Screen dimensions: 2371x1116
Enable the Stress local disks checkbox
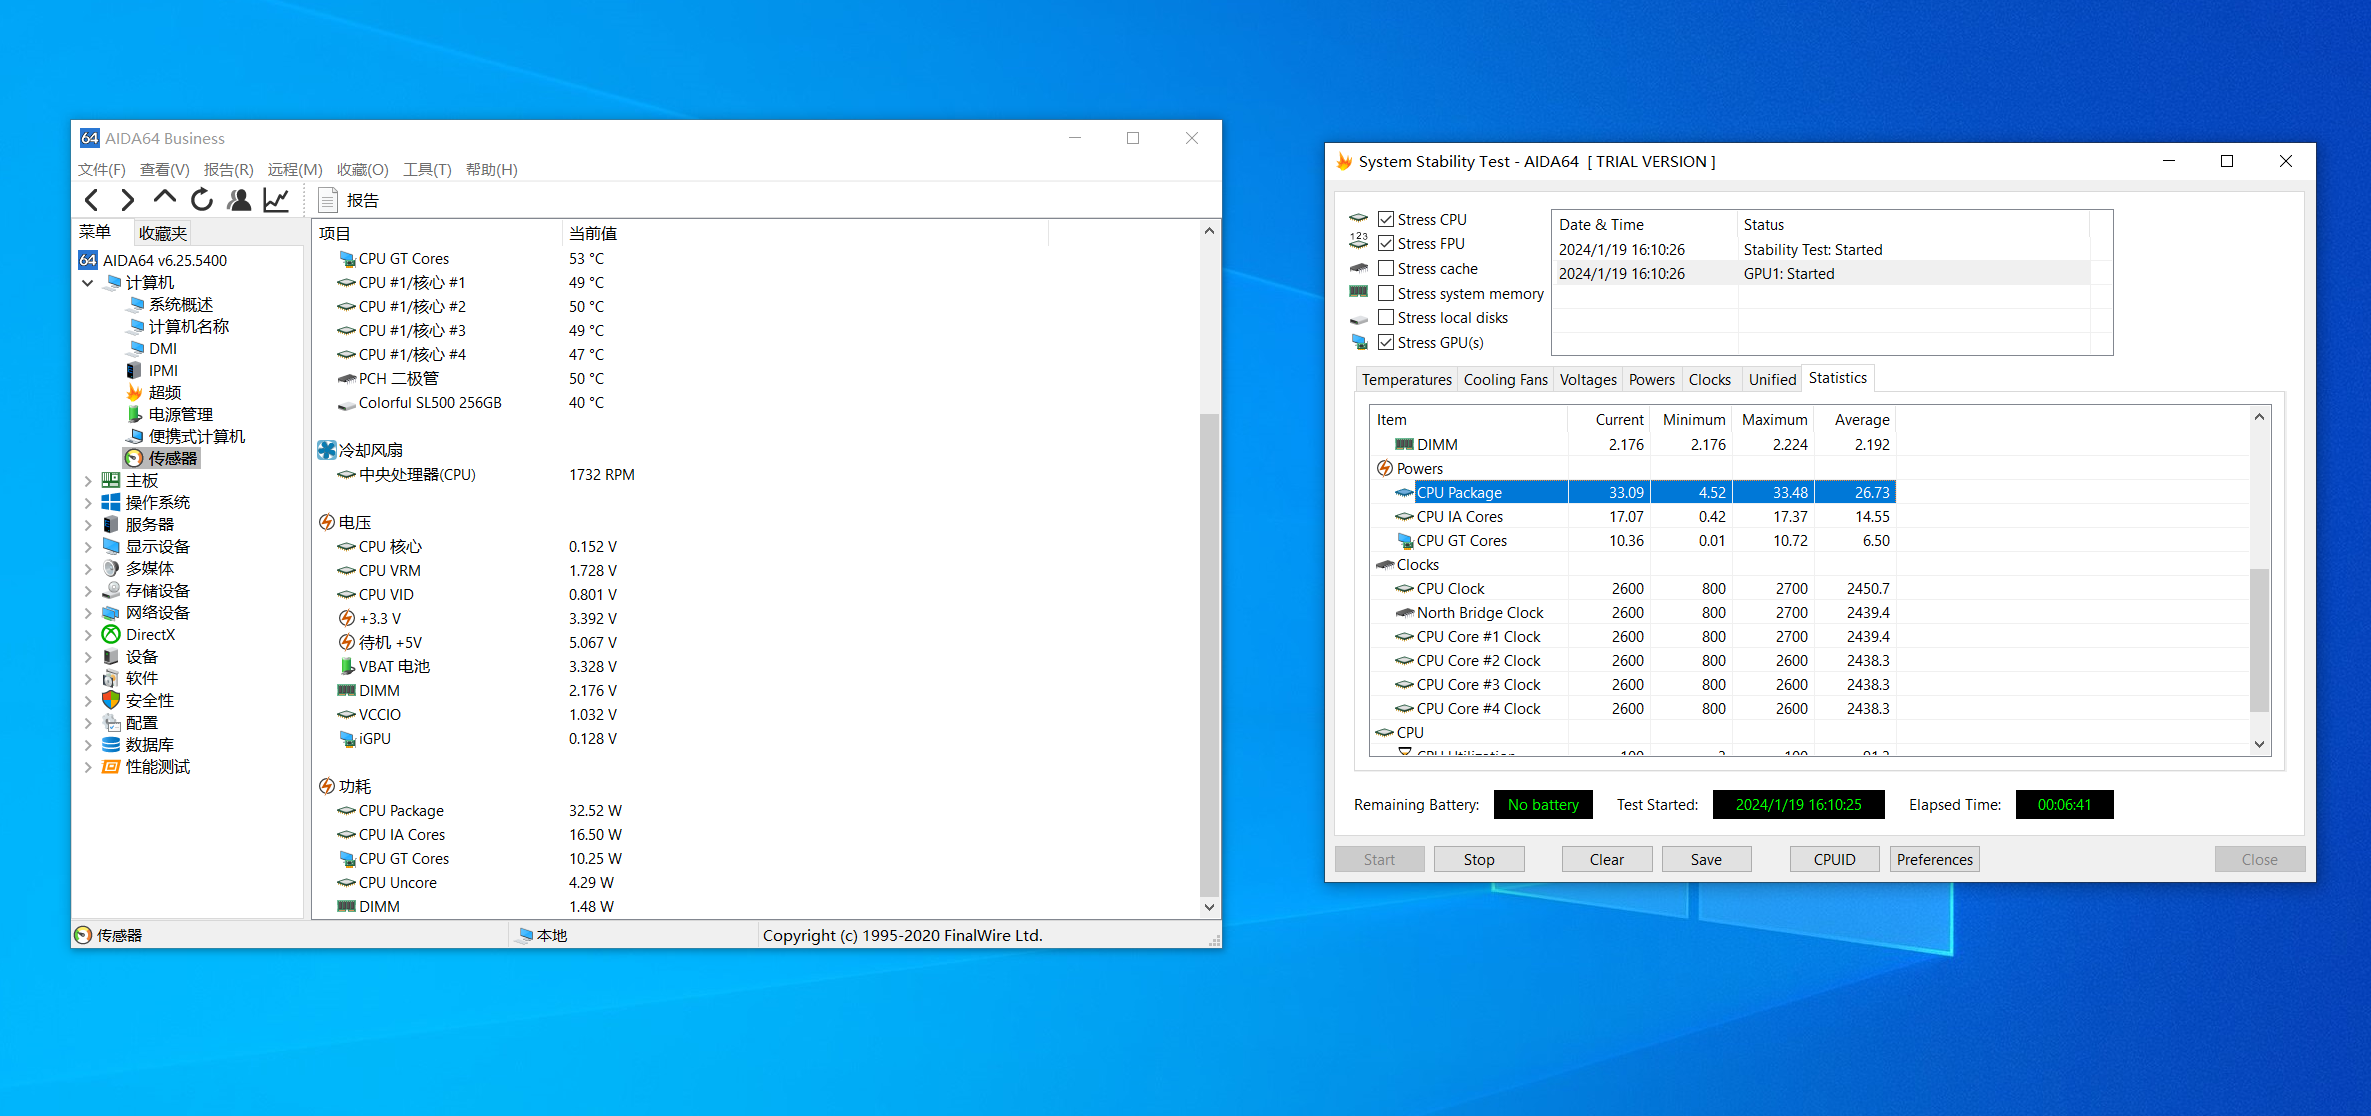[1386, 318]
